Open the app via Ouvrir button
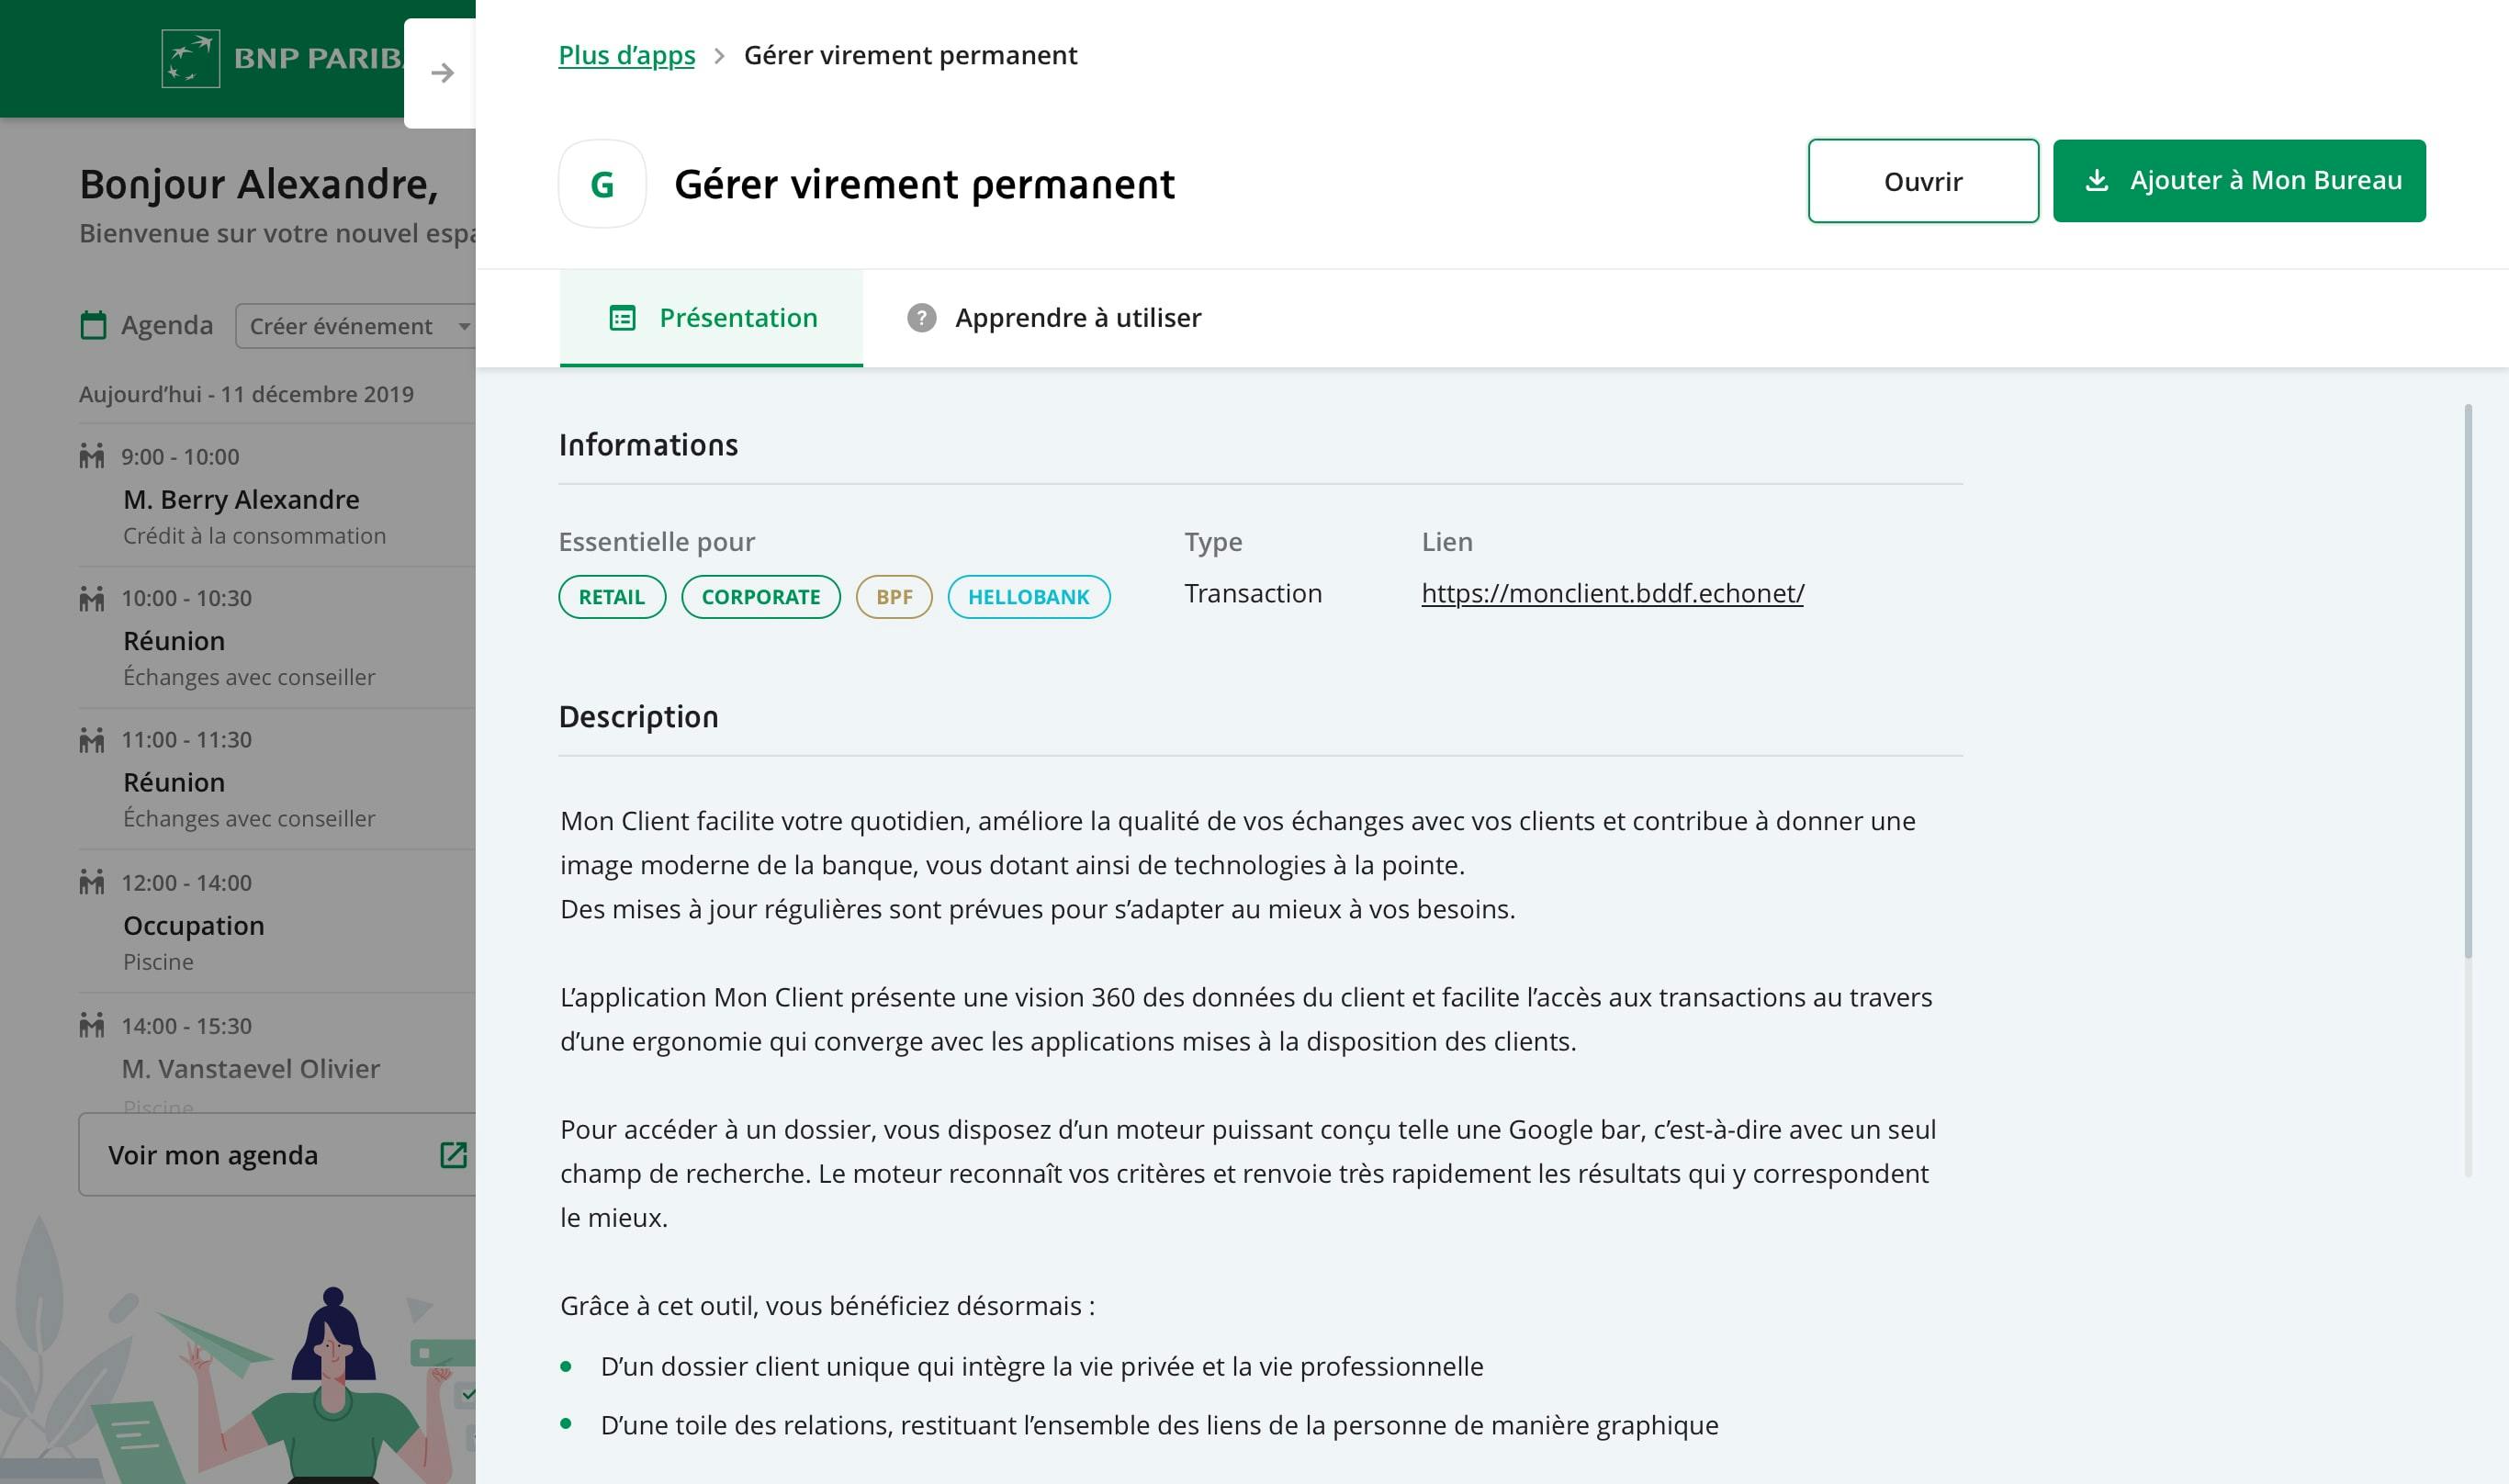This screenshot has width=2509, height=1484. pyautogui.click(x=1924, y=180)
